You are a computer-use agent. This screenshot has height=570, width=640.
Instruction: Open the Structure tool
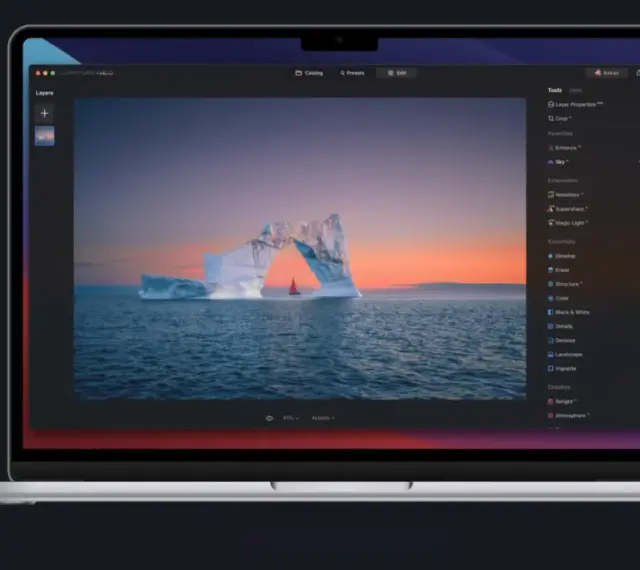pos(565,284)
